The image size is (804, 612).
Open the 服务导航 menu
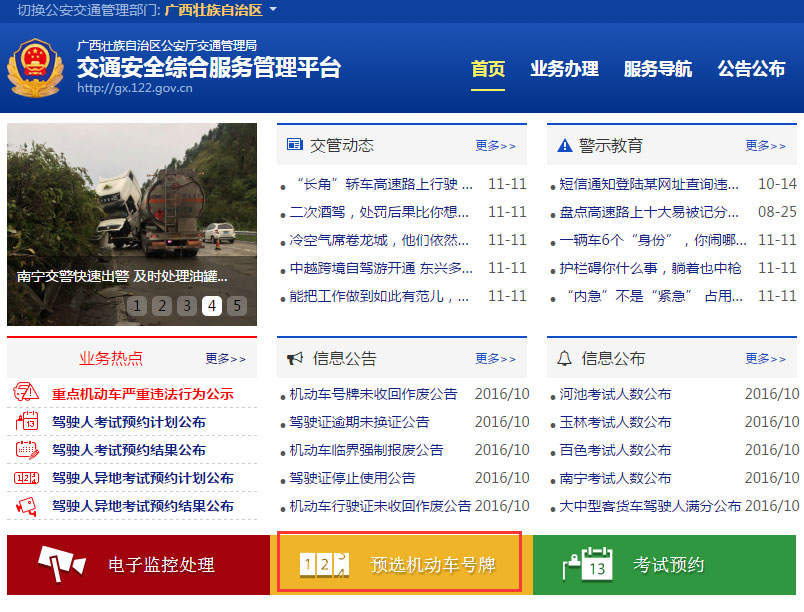(656, 71)
